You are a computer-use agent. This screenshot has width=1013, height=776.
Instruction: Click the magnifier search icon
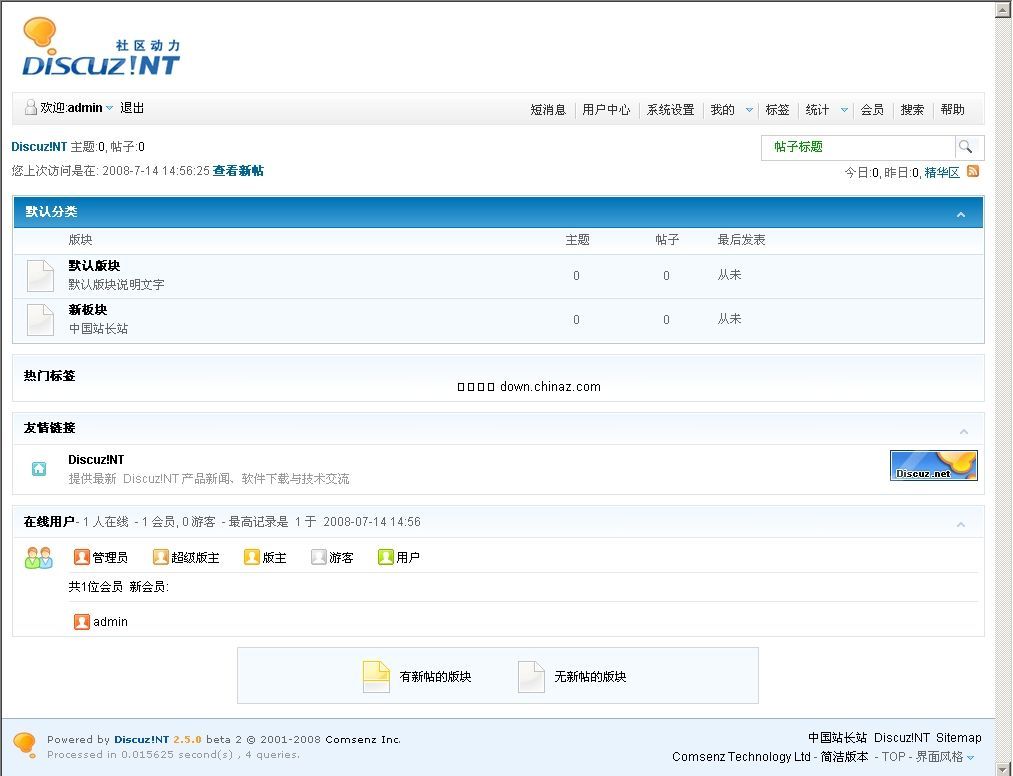(967, 147)
